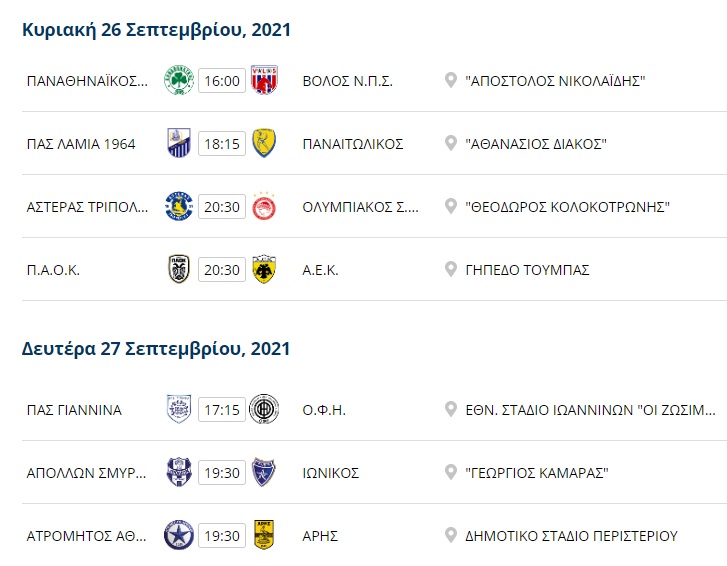Click the AEK yellow eagle crest
This screenshot has width=727, height=566.
point(264,270)
